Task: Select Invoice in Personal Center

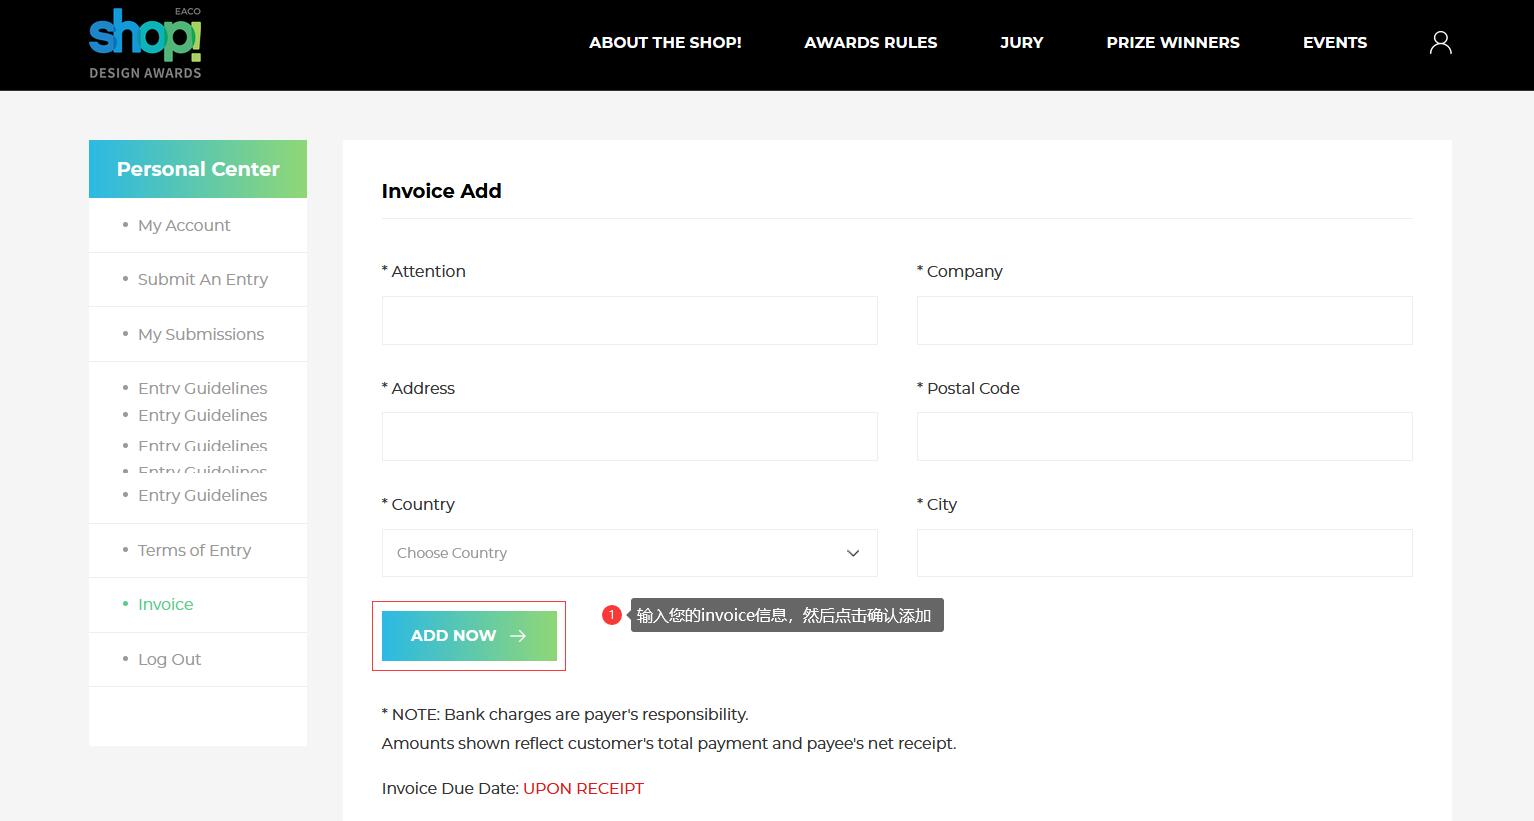Action: [166, 605]
